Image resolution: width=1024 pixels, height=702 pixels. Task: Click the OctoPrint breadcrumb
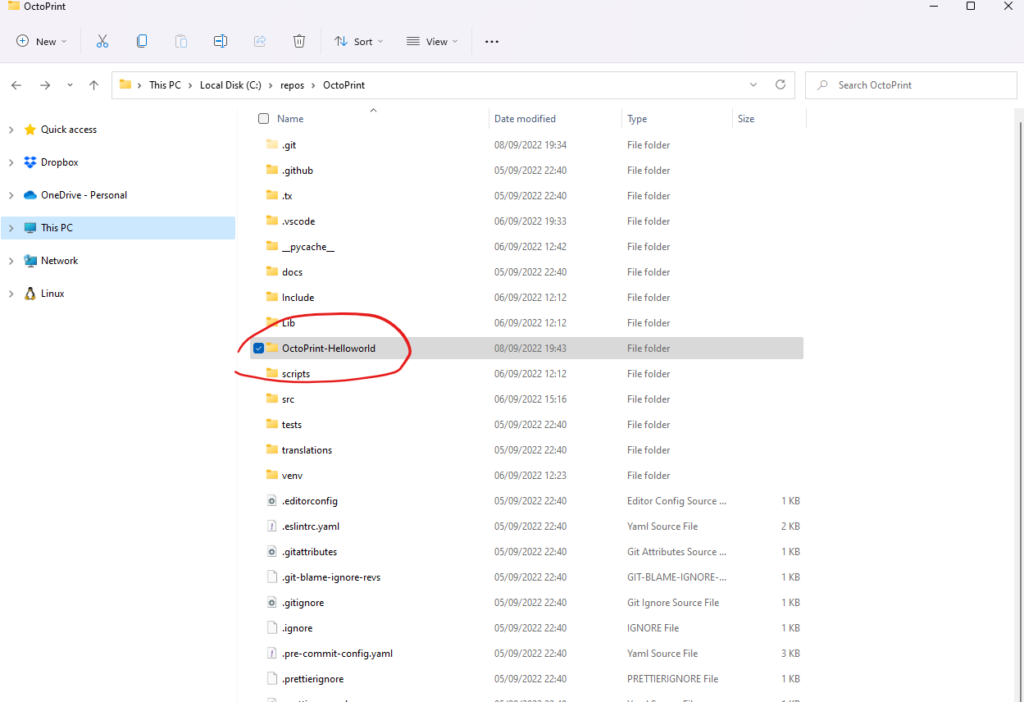344,85
